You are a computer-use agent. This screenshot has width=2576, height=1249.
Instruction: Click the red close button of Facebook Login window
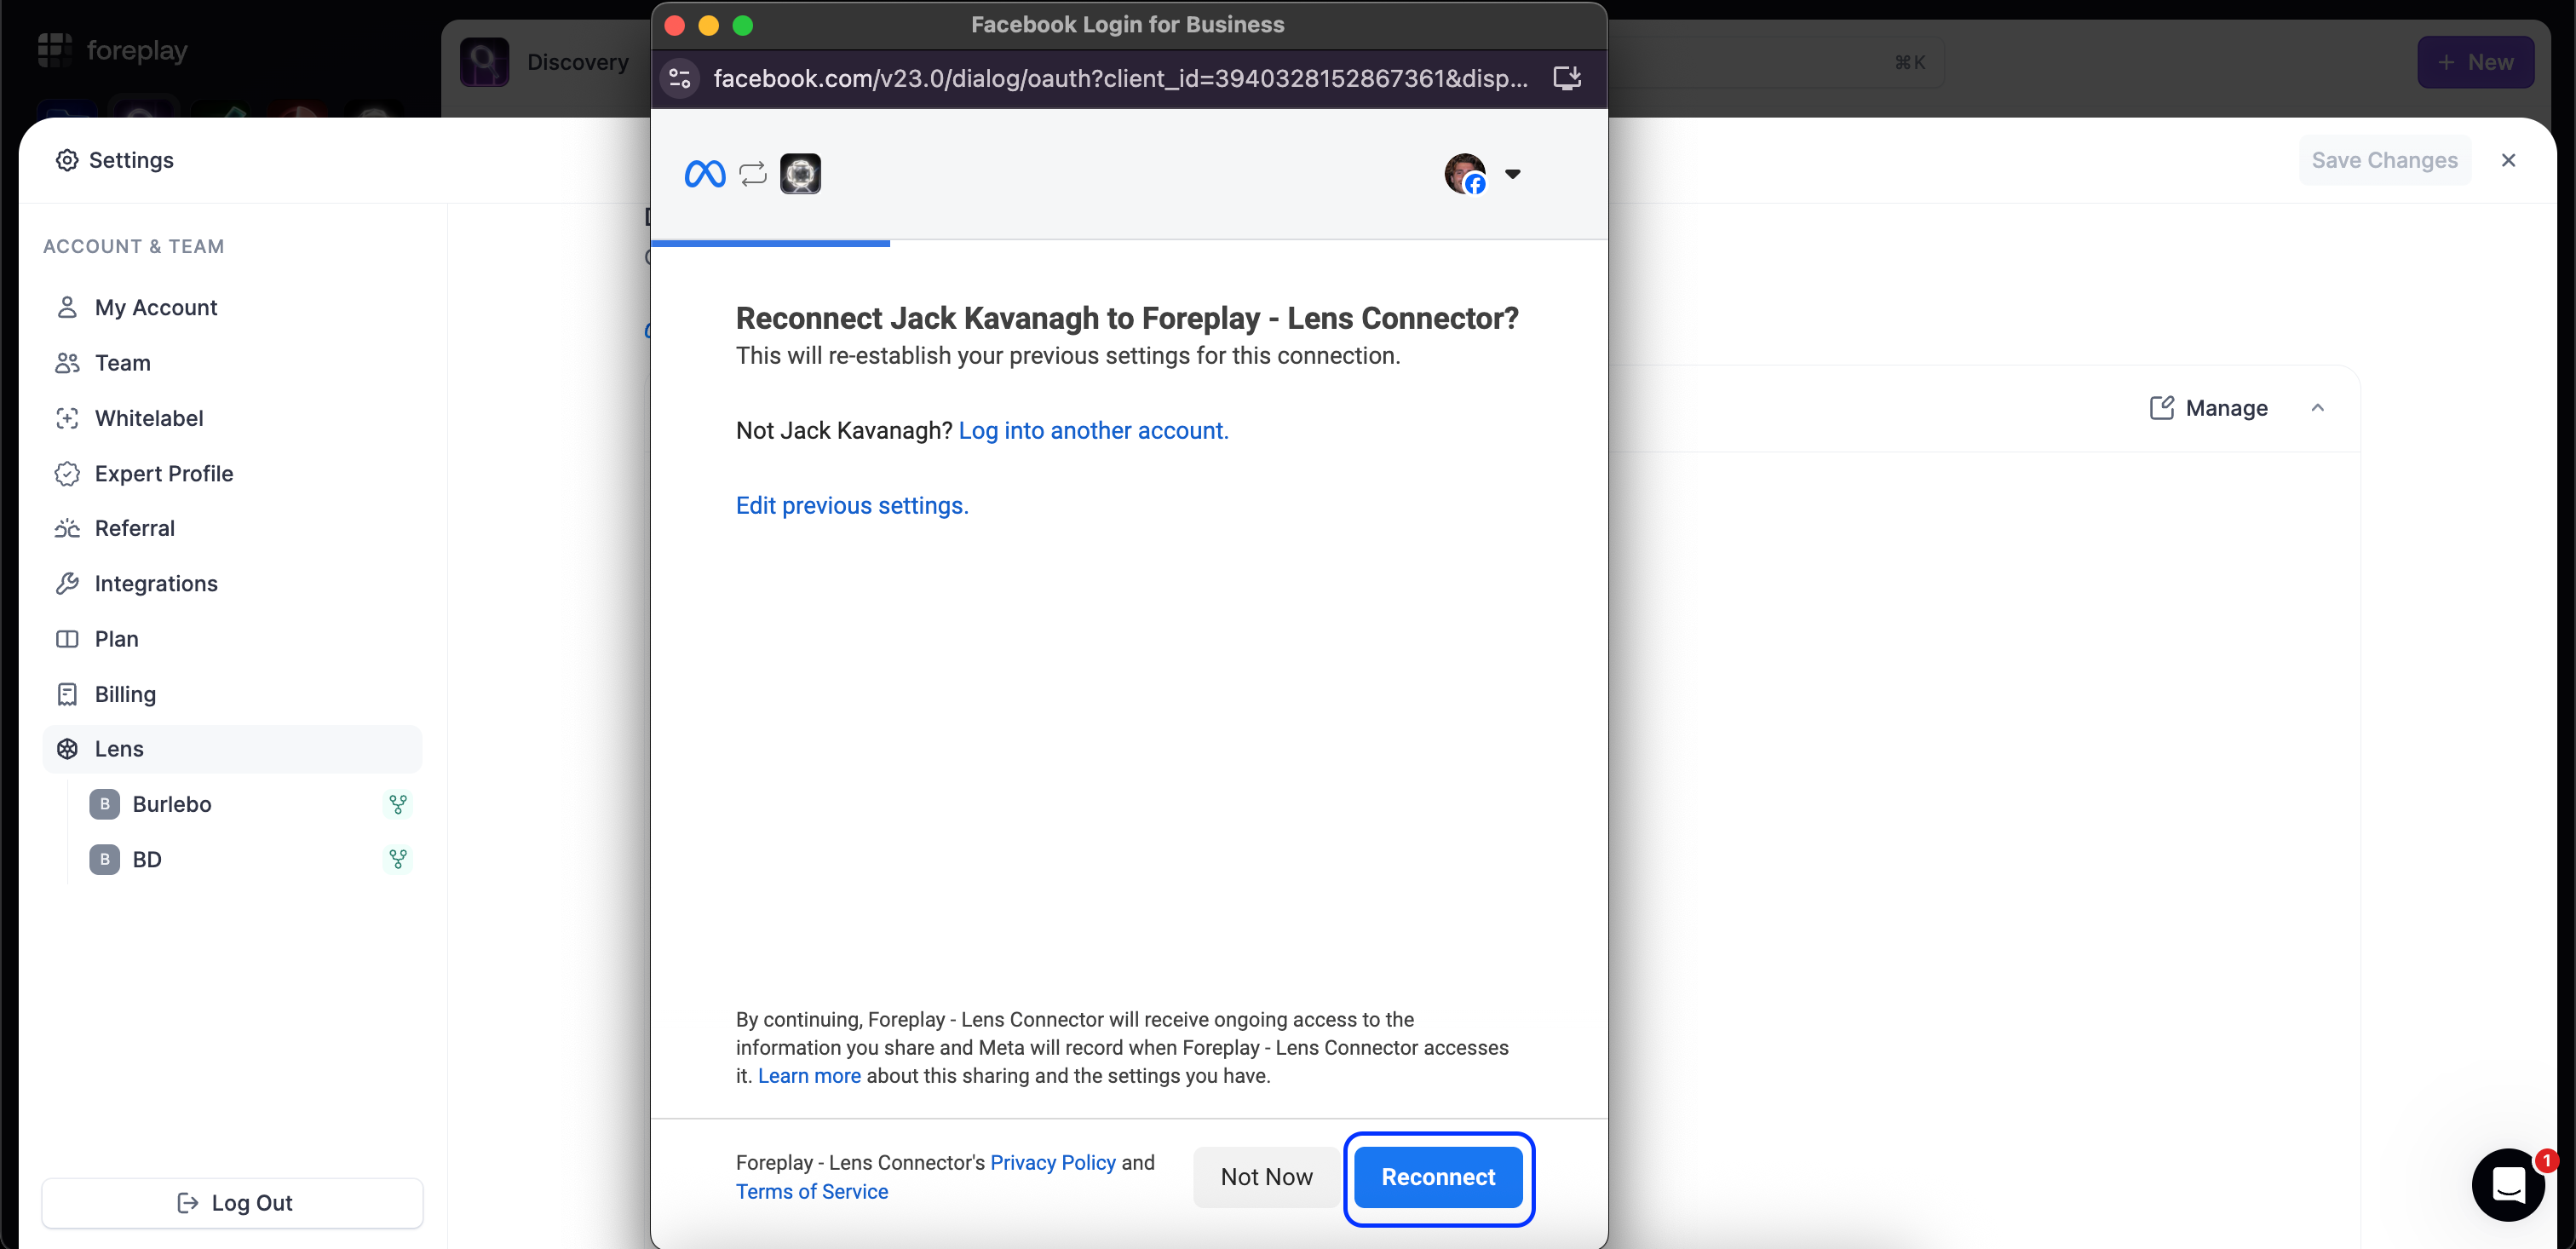pyautogui.click(x=675, y=25)
